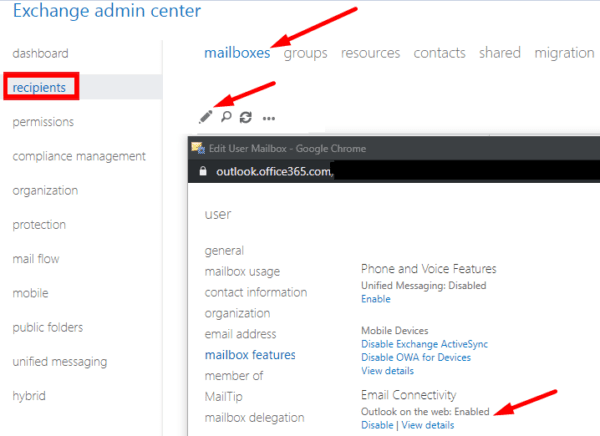The width and height of the screenshot is (600, 436).
Task: Go to unified messaging
Action: (60, 362)
